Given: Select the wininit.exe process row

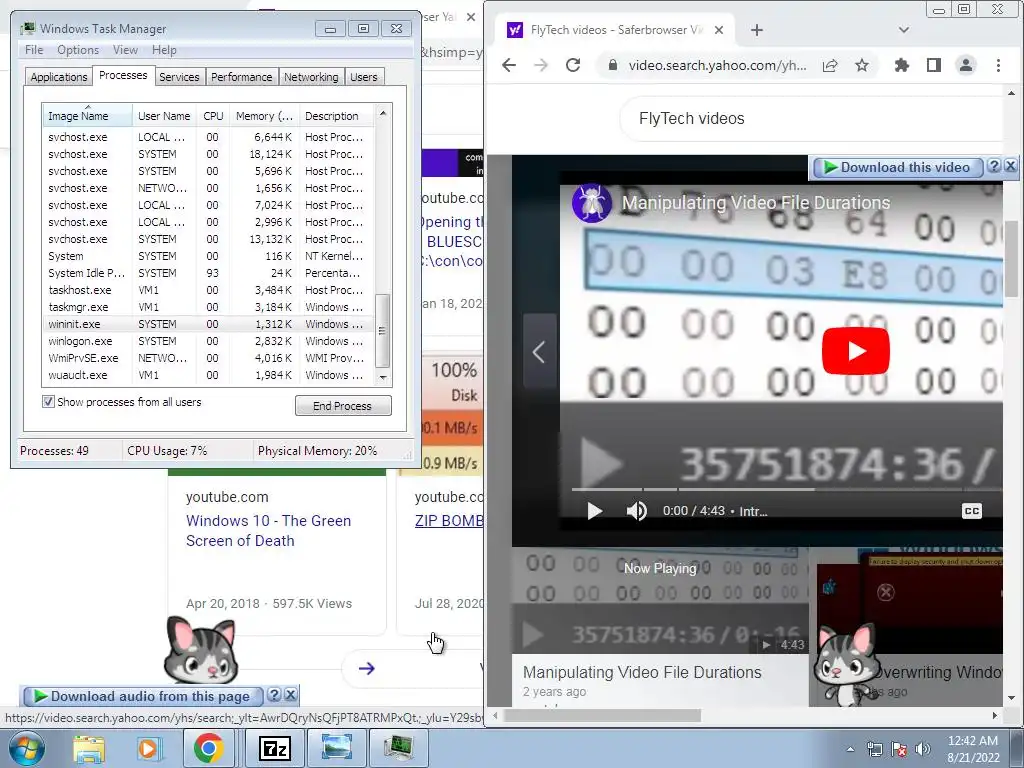Looking at the screenshot, I should 208,324.
